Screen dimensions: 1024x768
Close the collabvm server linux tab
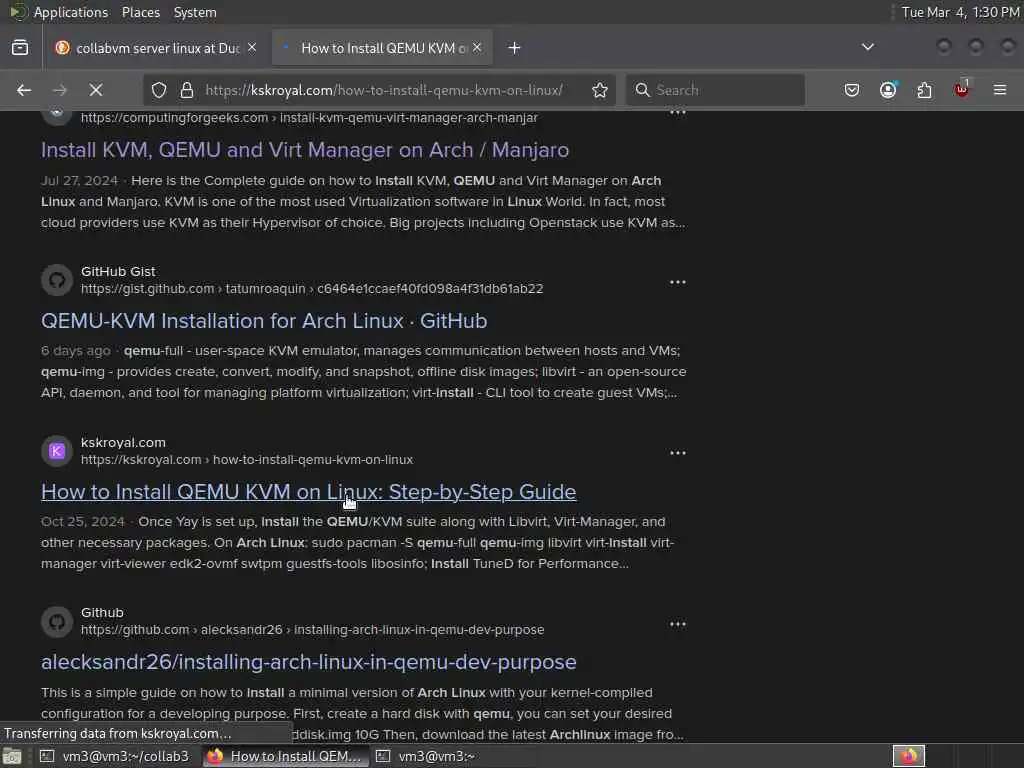[252, 48]
